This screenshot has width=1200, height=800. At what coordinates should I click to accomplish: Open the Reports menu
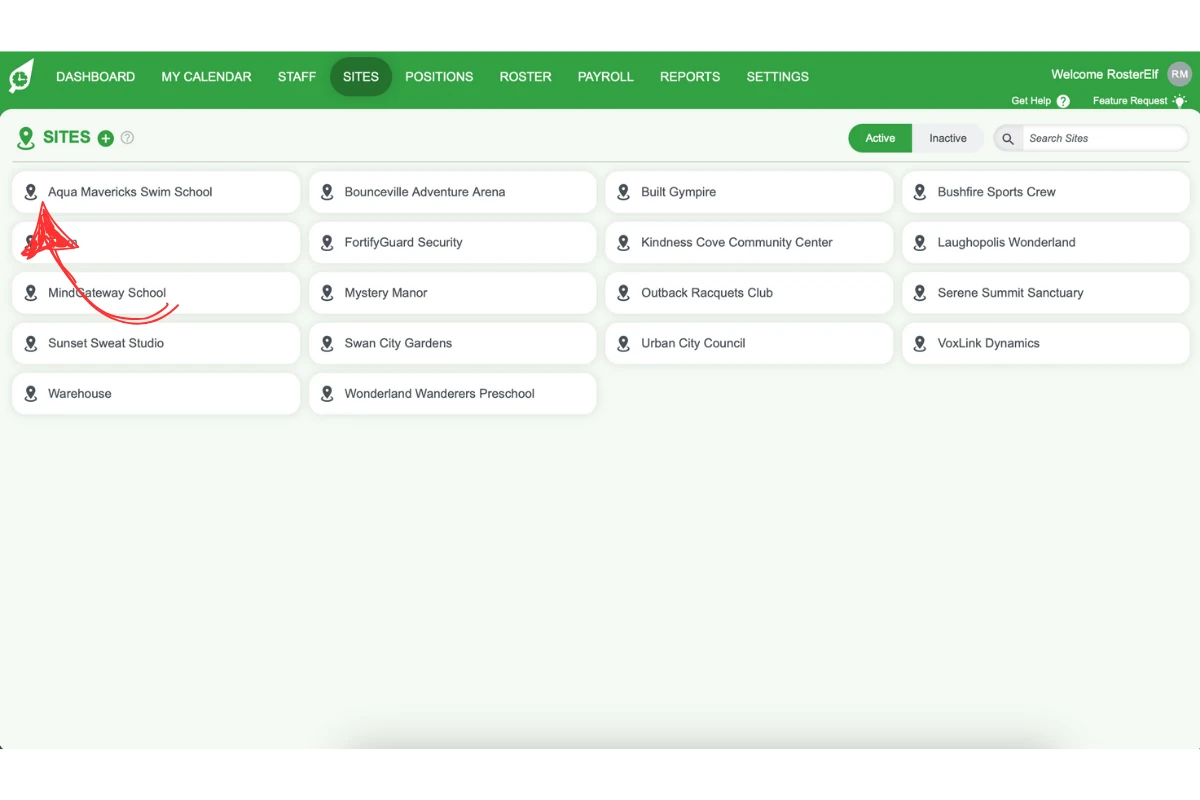click(690, 77)
